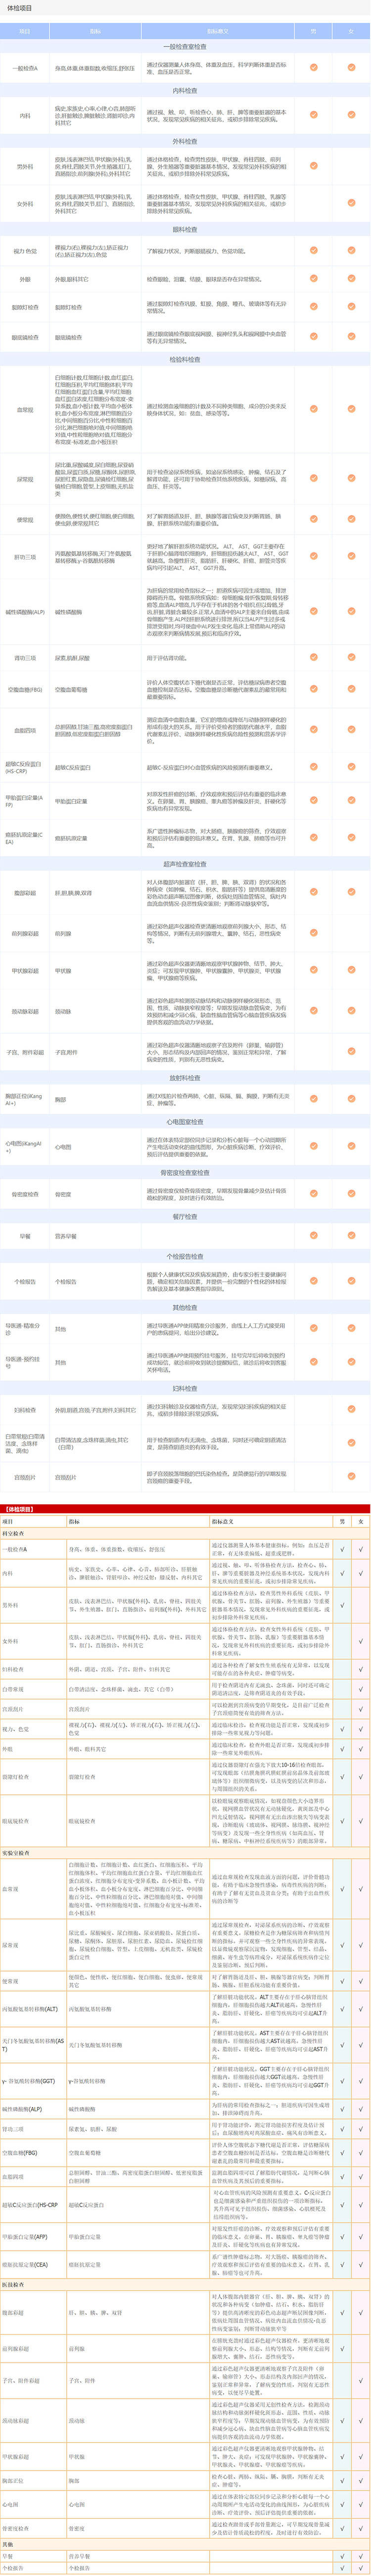This screenshot has width=371, height=2576.
Task: Click the √ male mark for γ-谷氨酰转移酶(GGT)
Action: [341, 2081]
